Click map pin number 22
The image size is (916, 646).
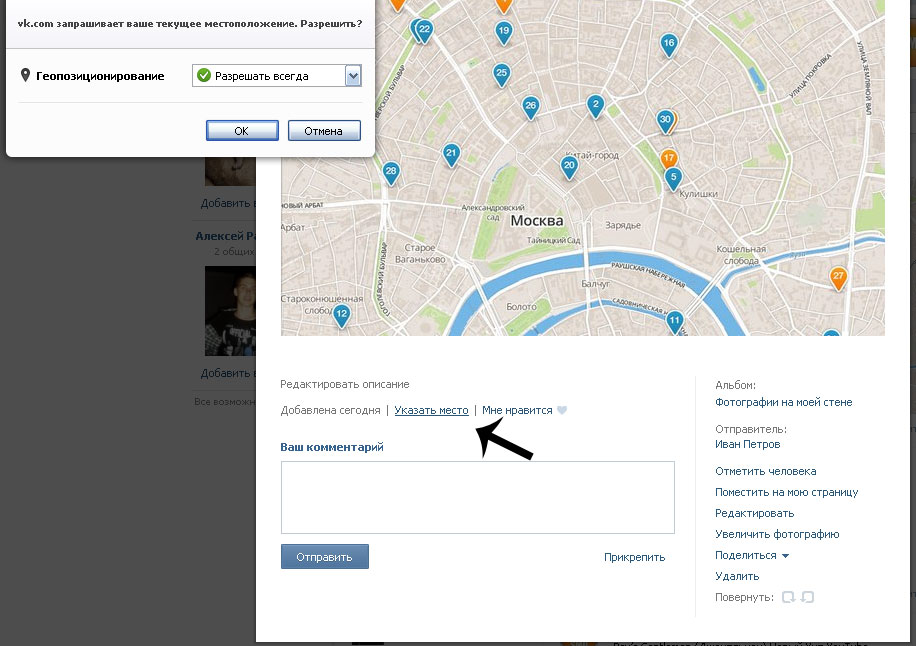pyautogui.click(x=425, y=30)
